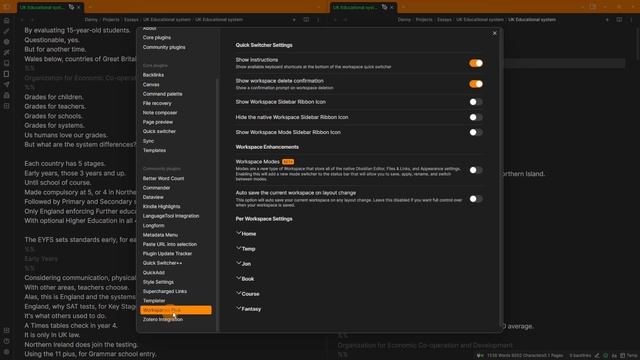Select Page preview in settings sidebar

point(158,122)
